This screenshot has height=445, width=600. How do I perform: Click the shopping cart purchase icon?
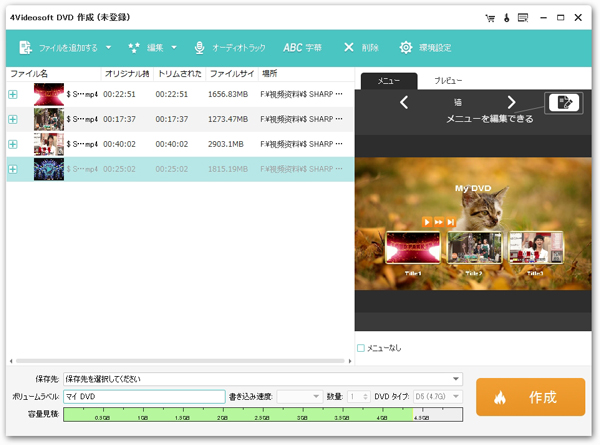coord(490,18)
